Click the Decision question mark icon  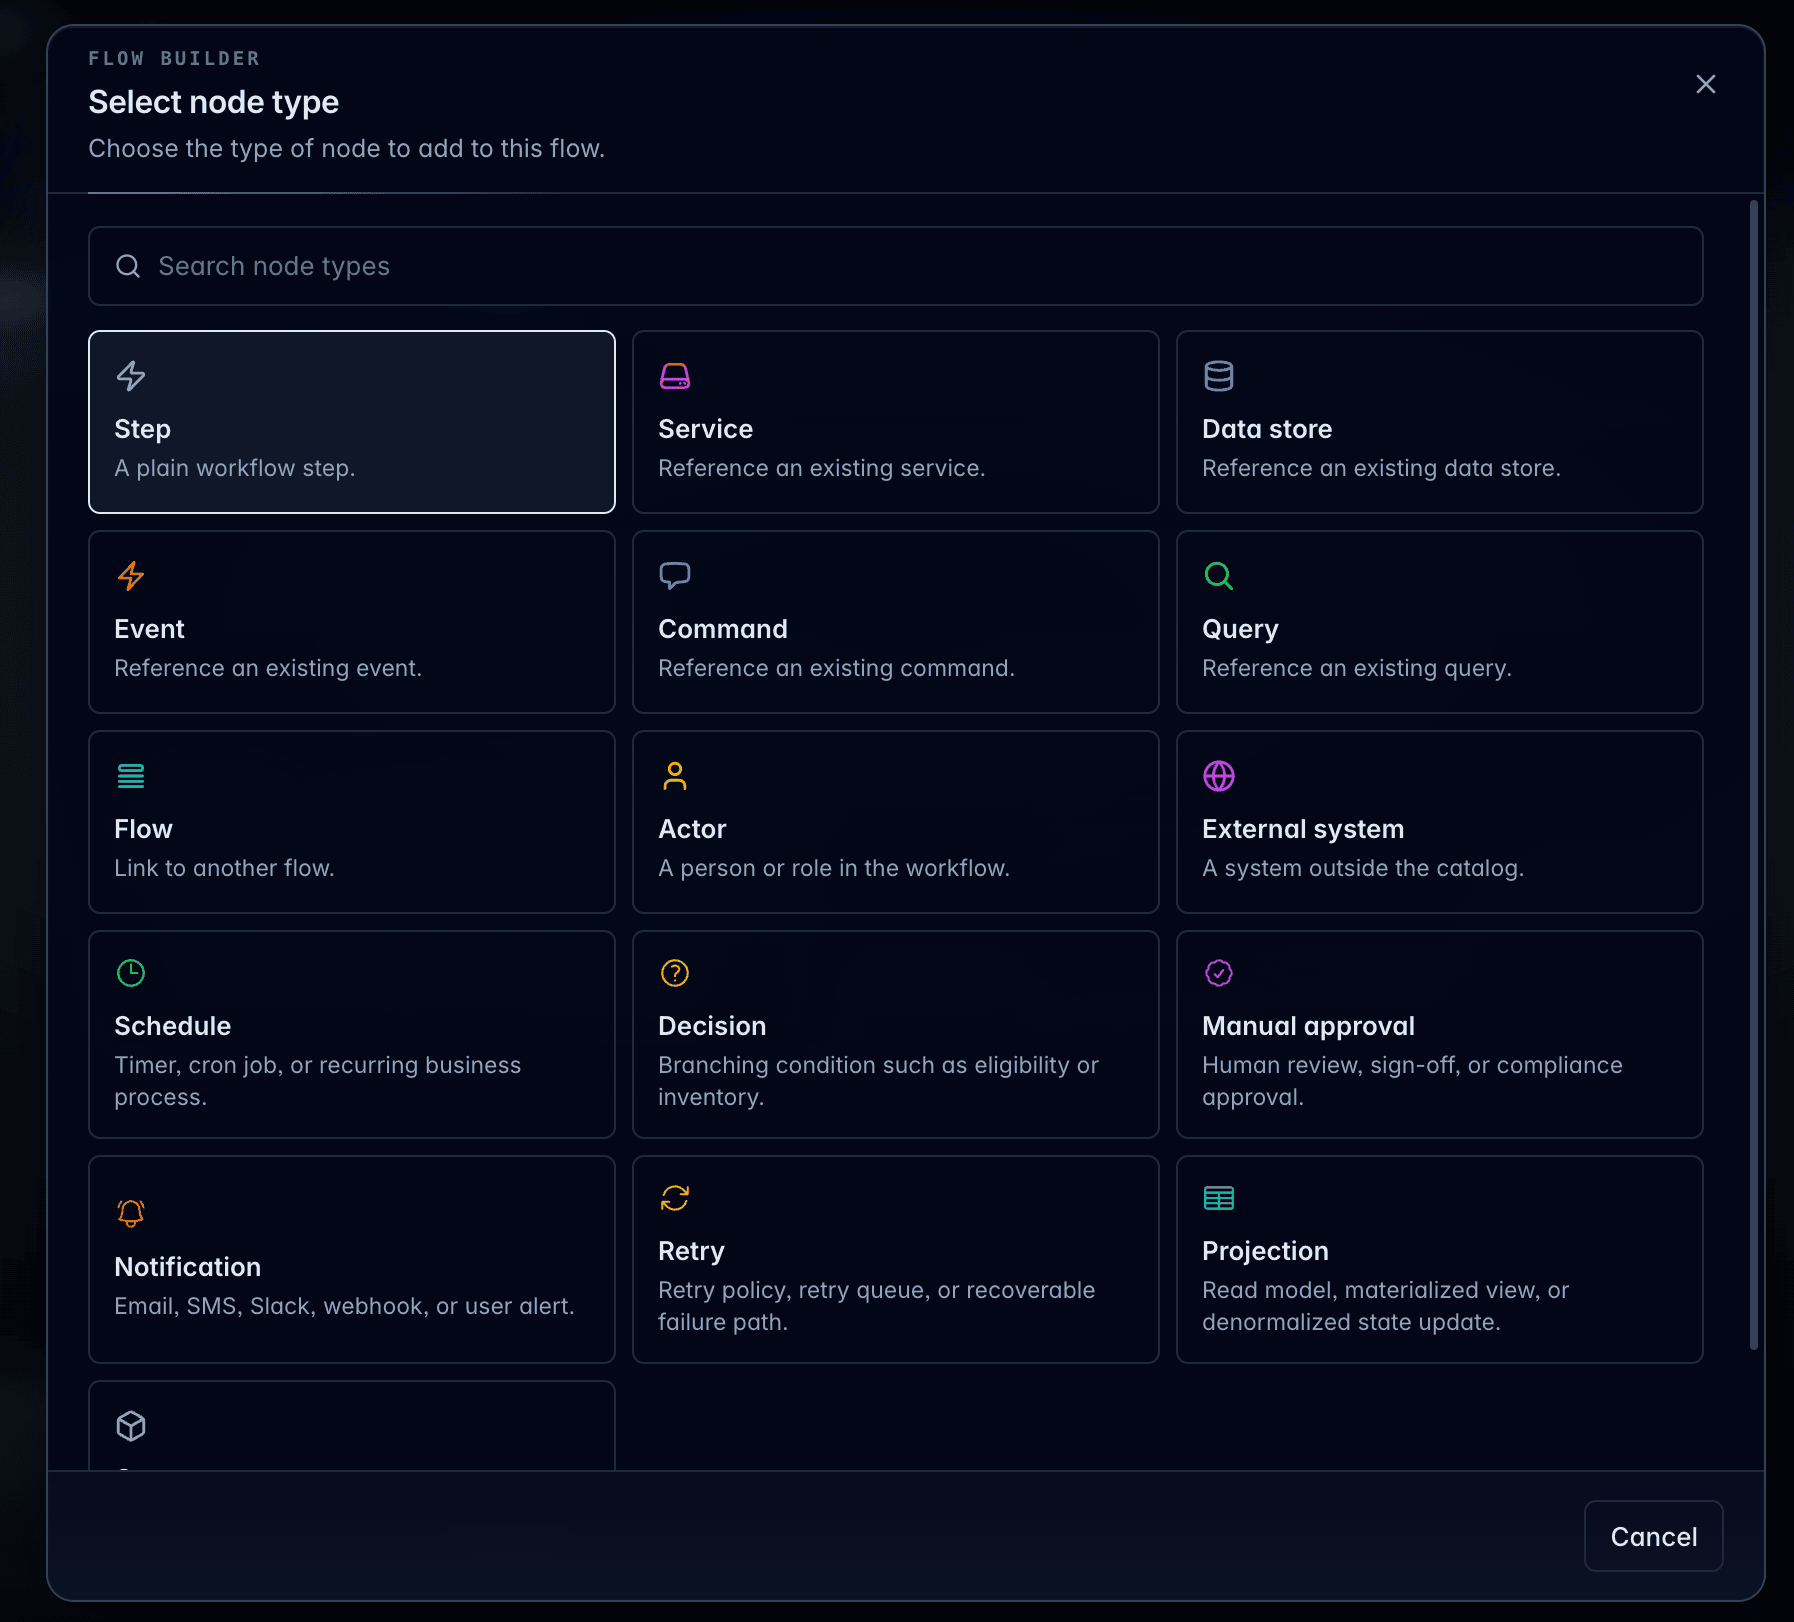[675, 973]
